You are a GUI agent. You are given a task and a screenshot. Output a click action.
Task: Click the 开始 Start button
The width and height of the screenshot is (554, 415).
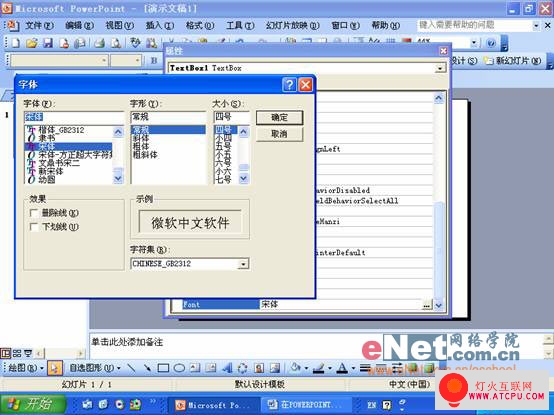(x=33, y=404)
